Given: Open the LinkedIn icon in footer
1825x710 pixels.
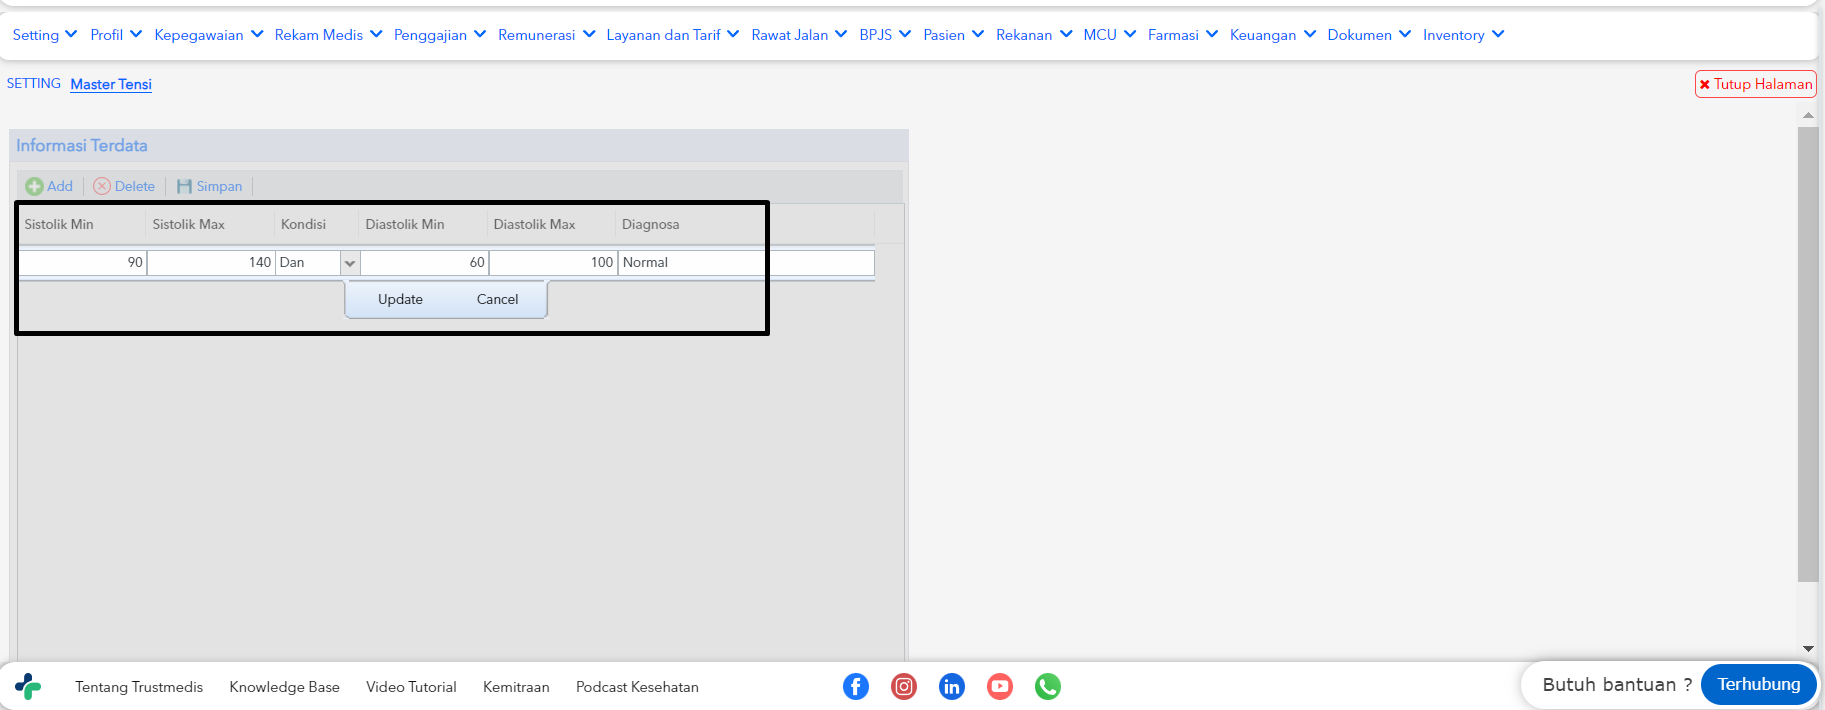Looking at the screenshot, I should [x=952, y=686].
